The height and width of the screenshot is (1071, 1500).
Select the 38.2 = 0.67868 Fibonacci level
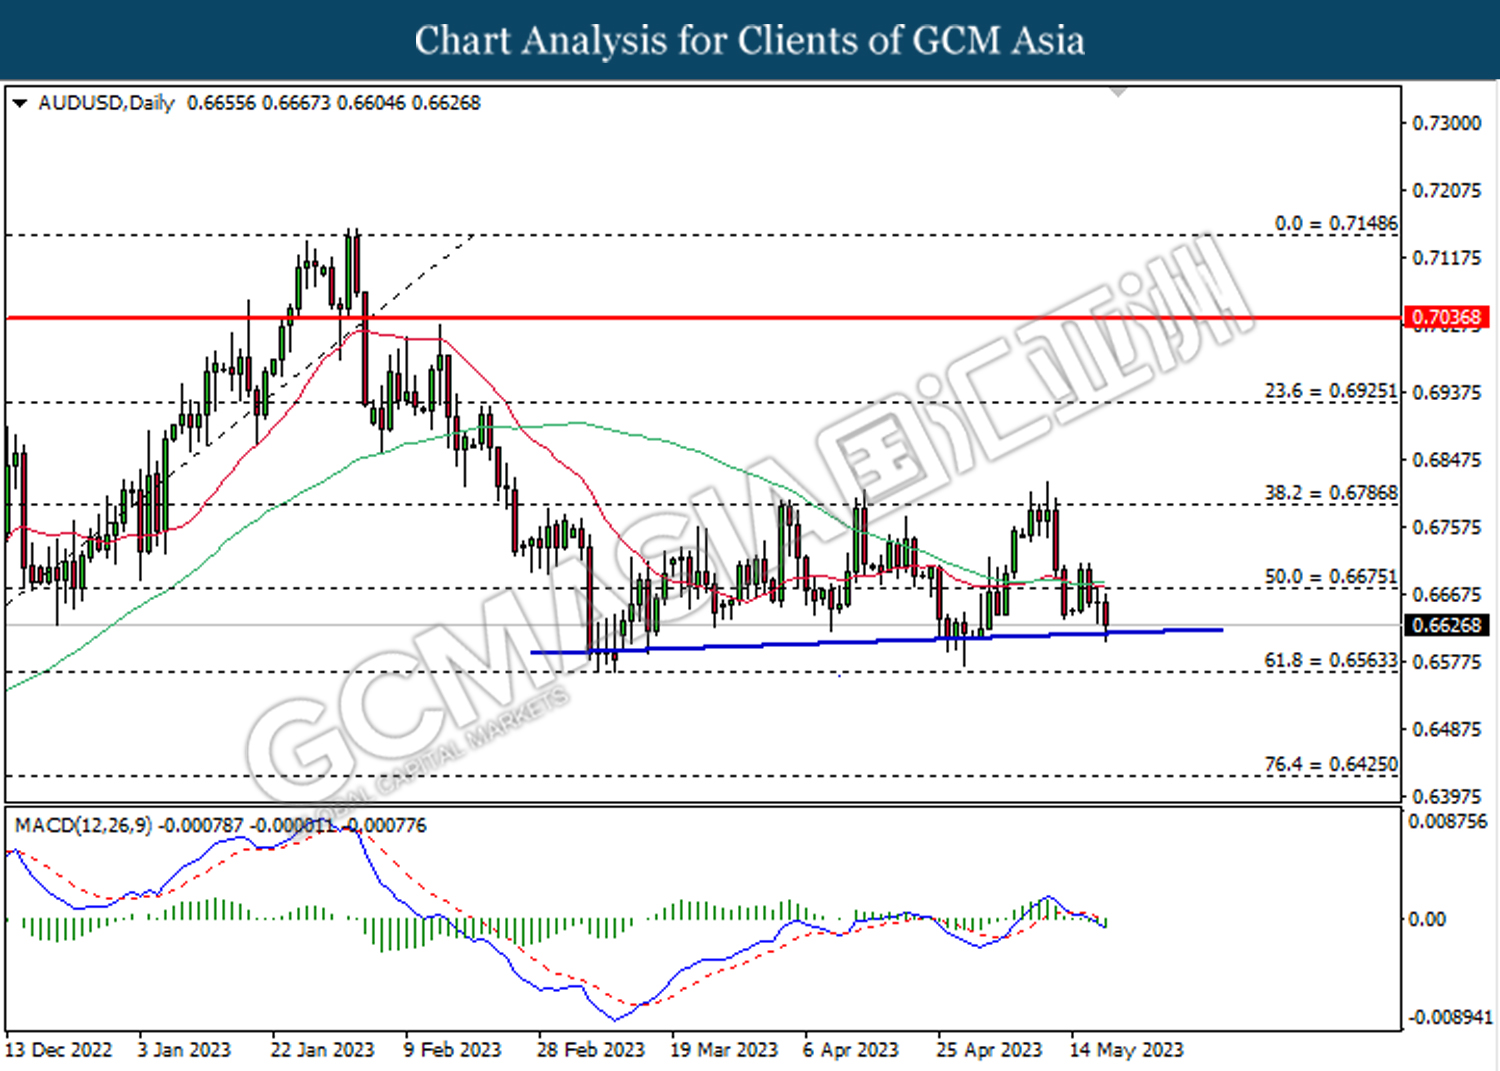[x=1330, y=493]
